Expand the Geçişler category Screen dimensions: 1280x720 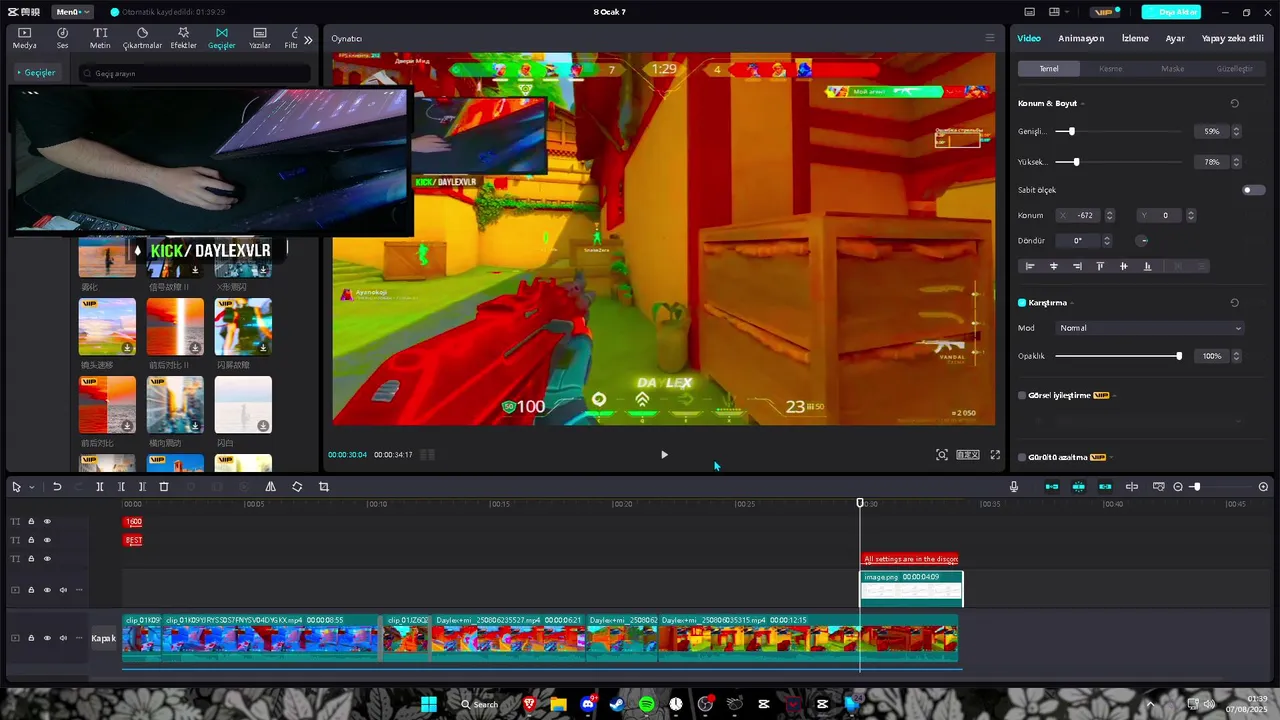[40, 72]
